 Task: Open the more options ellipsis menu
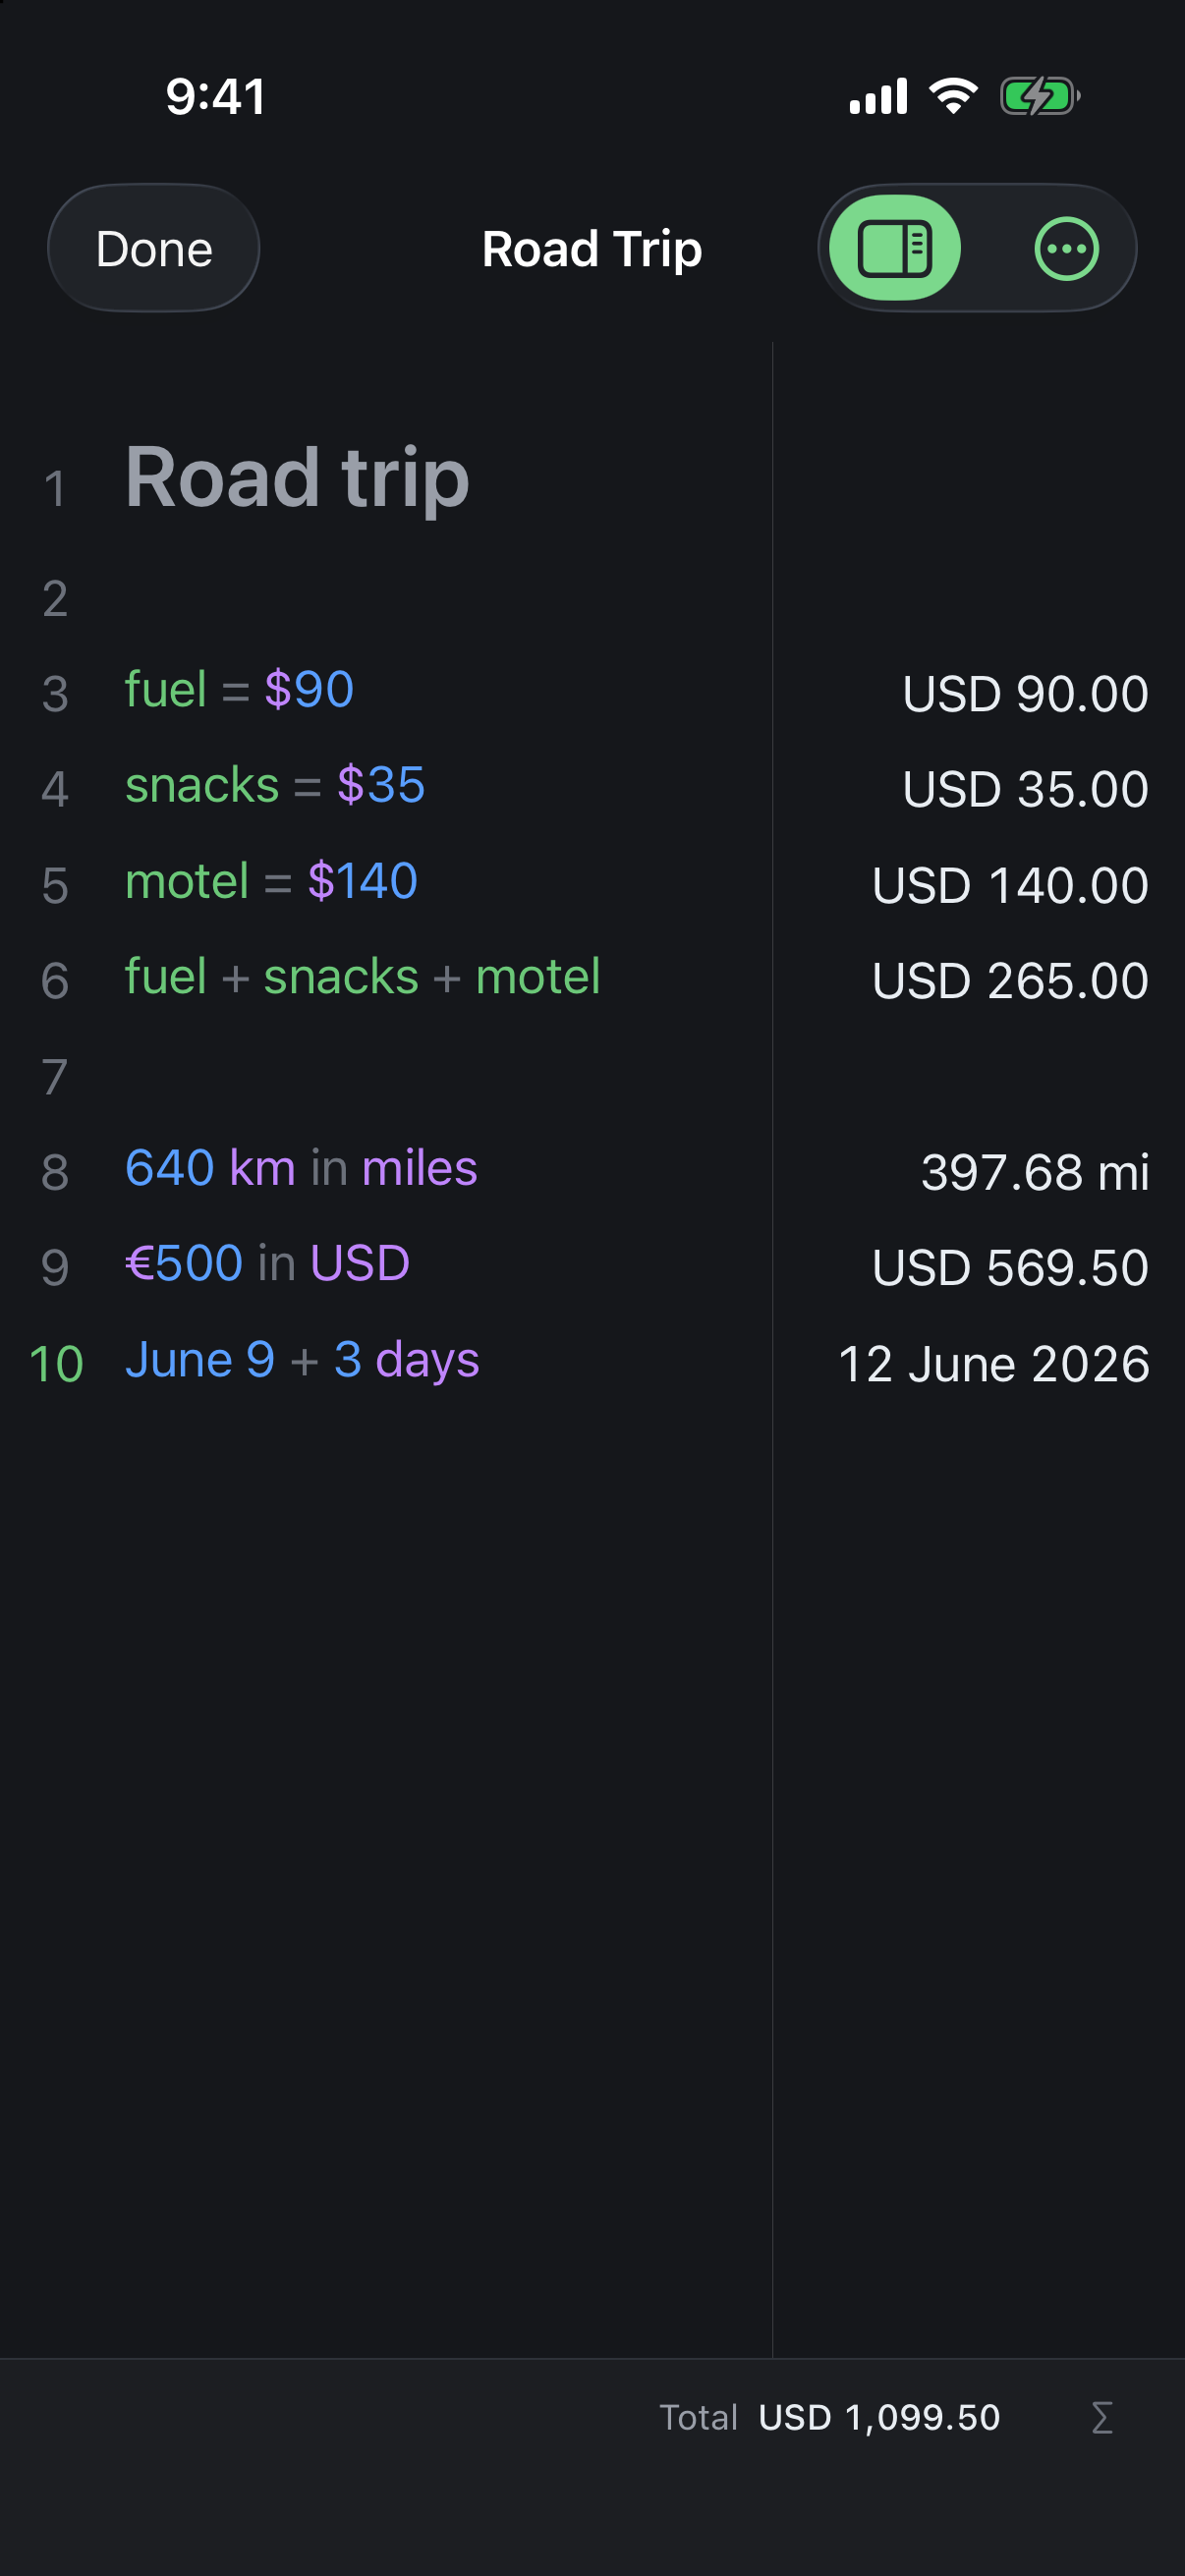click(1066, 248)
